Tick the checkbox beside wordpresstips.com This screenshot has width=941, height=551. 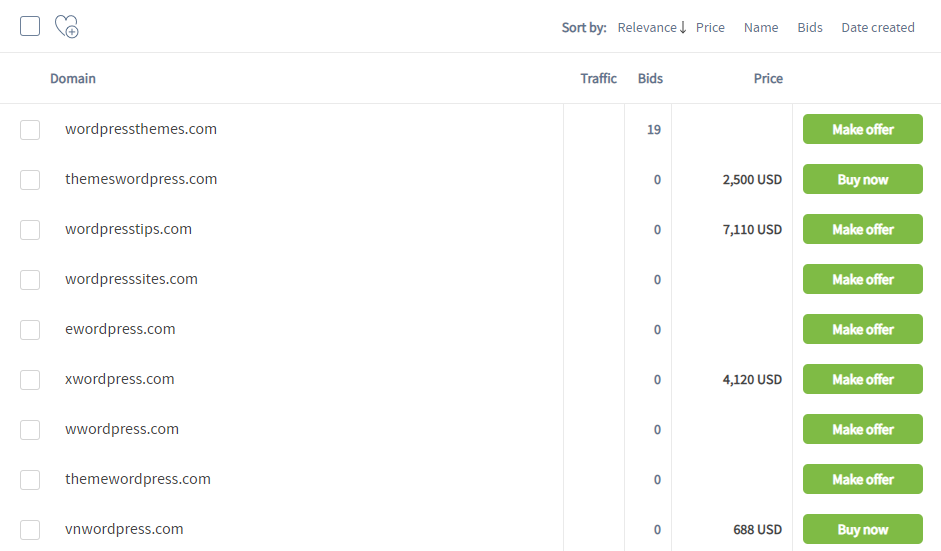coord(30,230)
